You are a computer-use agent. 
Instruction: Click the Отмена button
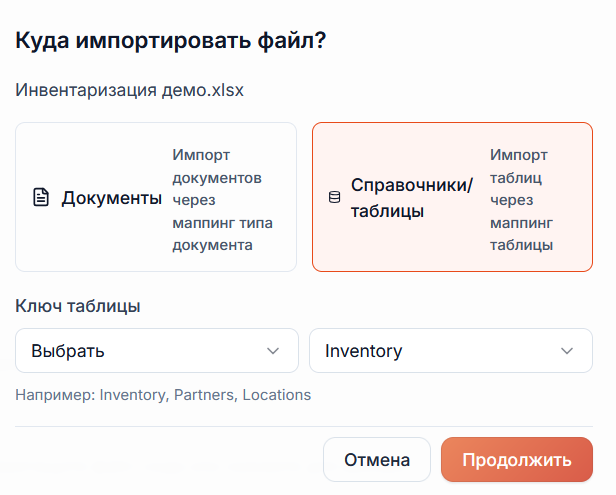click(x=377, y=460)
